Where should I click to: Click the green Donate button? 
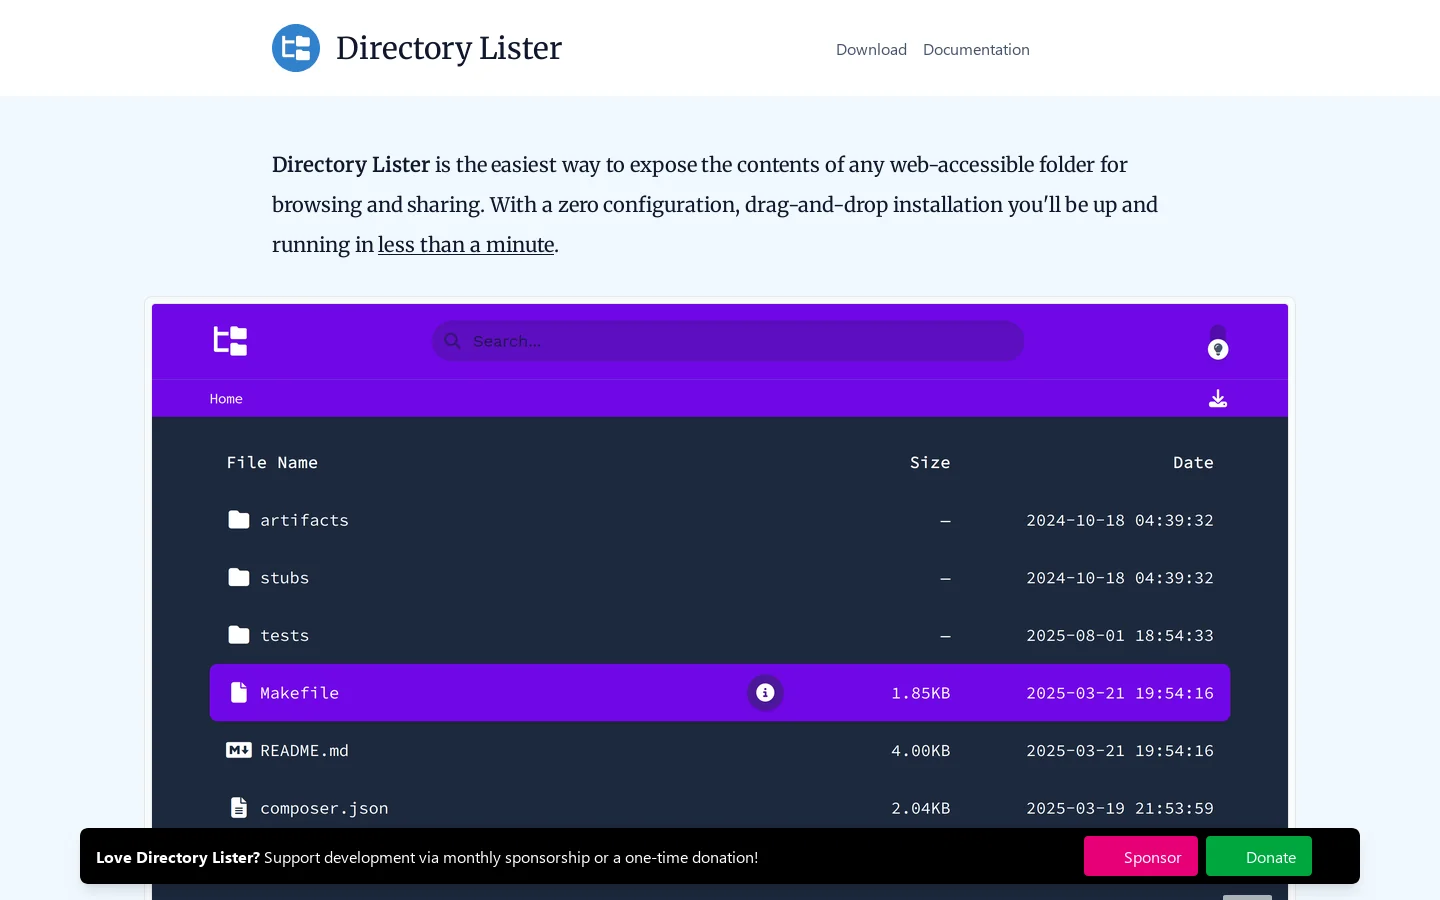pyautogui.click(x=1259, y=856)
